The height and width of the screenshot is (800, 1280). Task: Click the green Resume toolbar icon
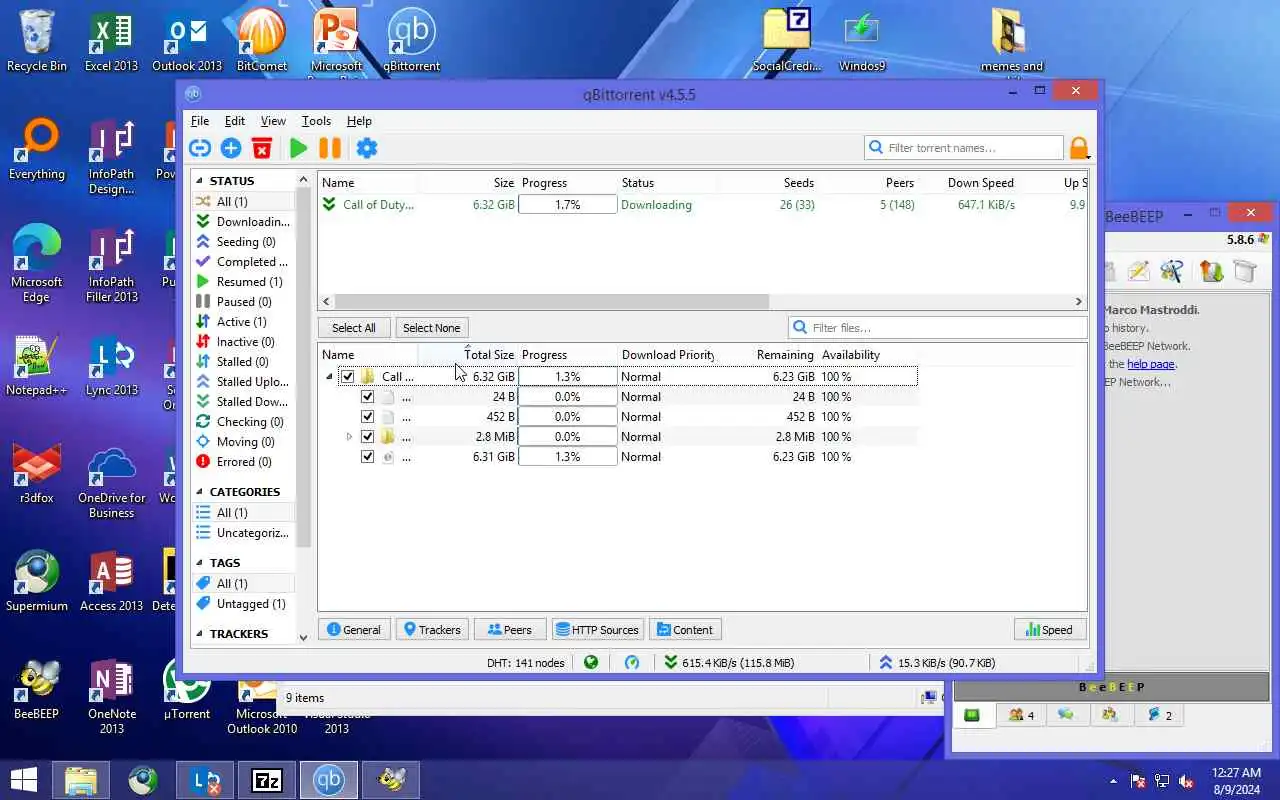[x=298, y=148]
